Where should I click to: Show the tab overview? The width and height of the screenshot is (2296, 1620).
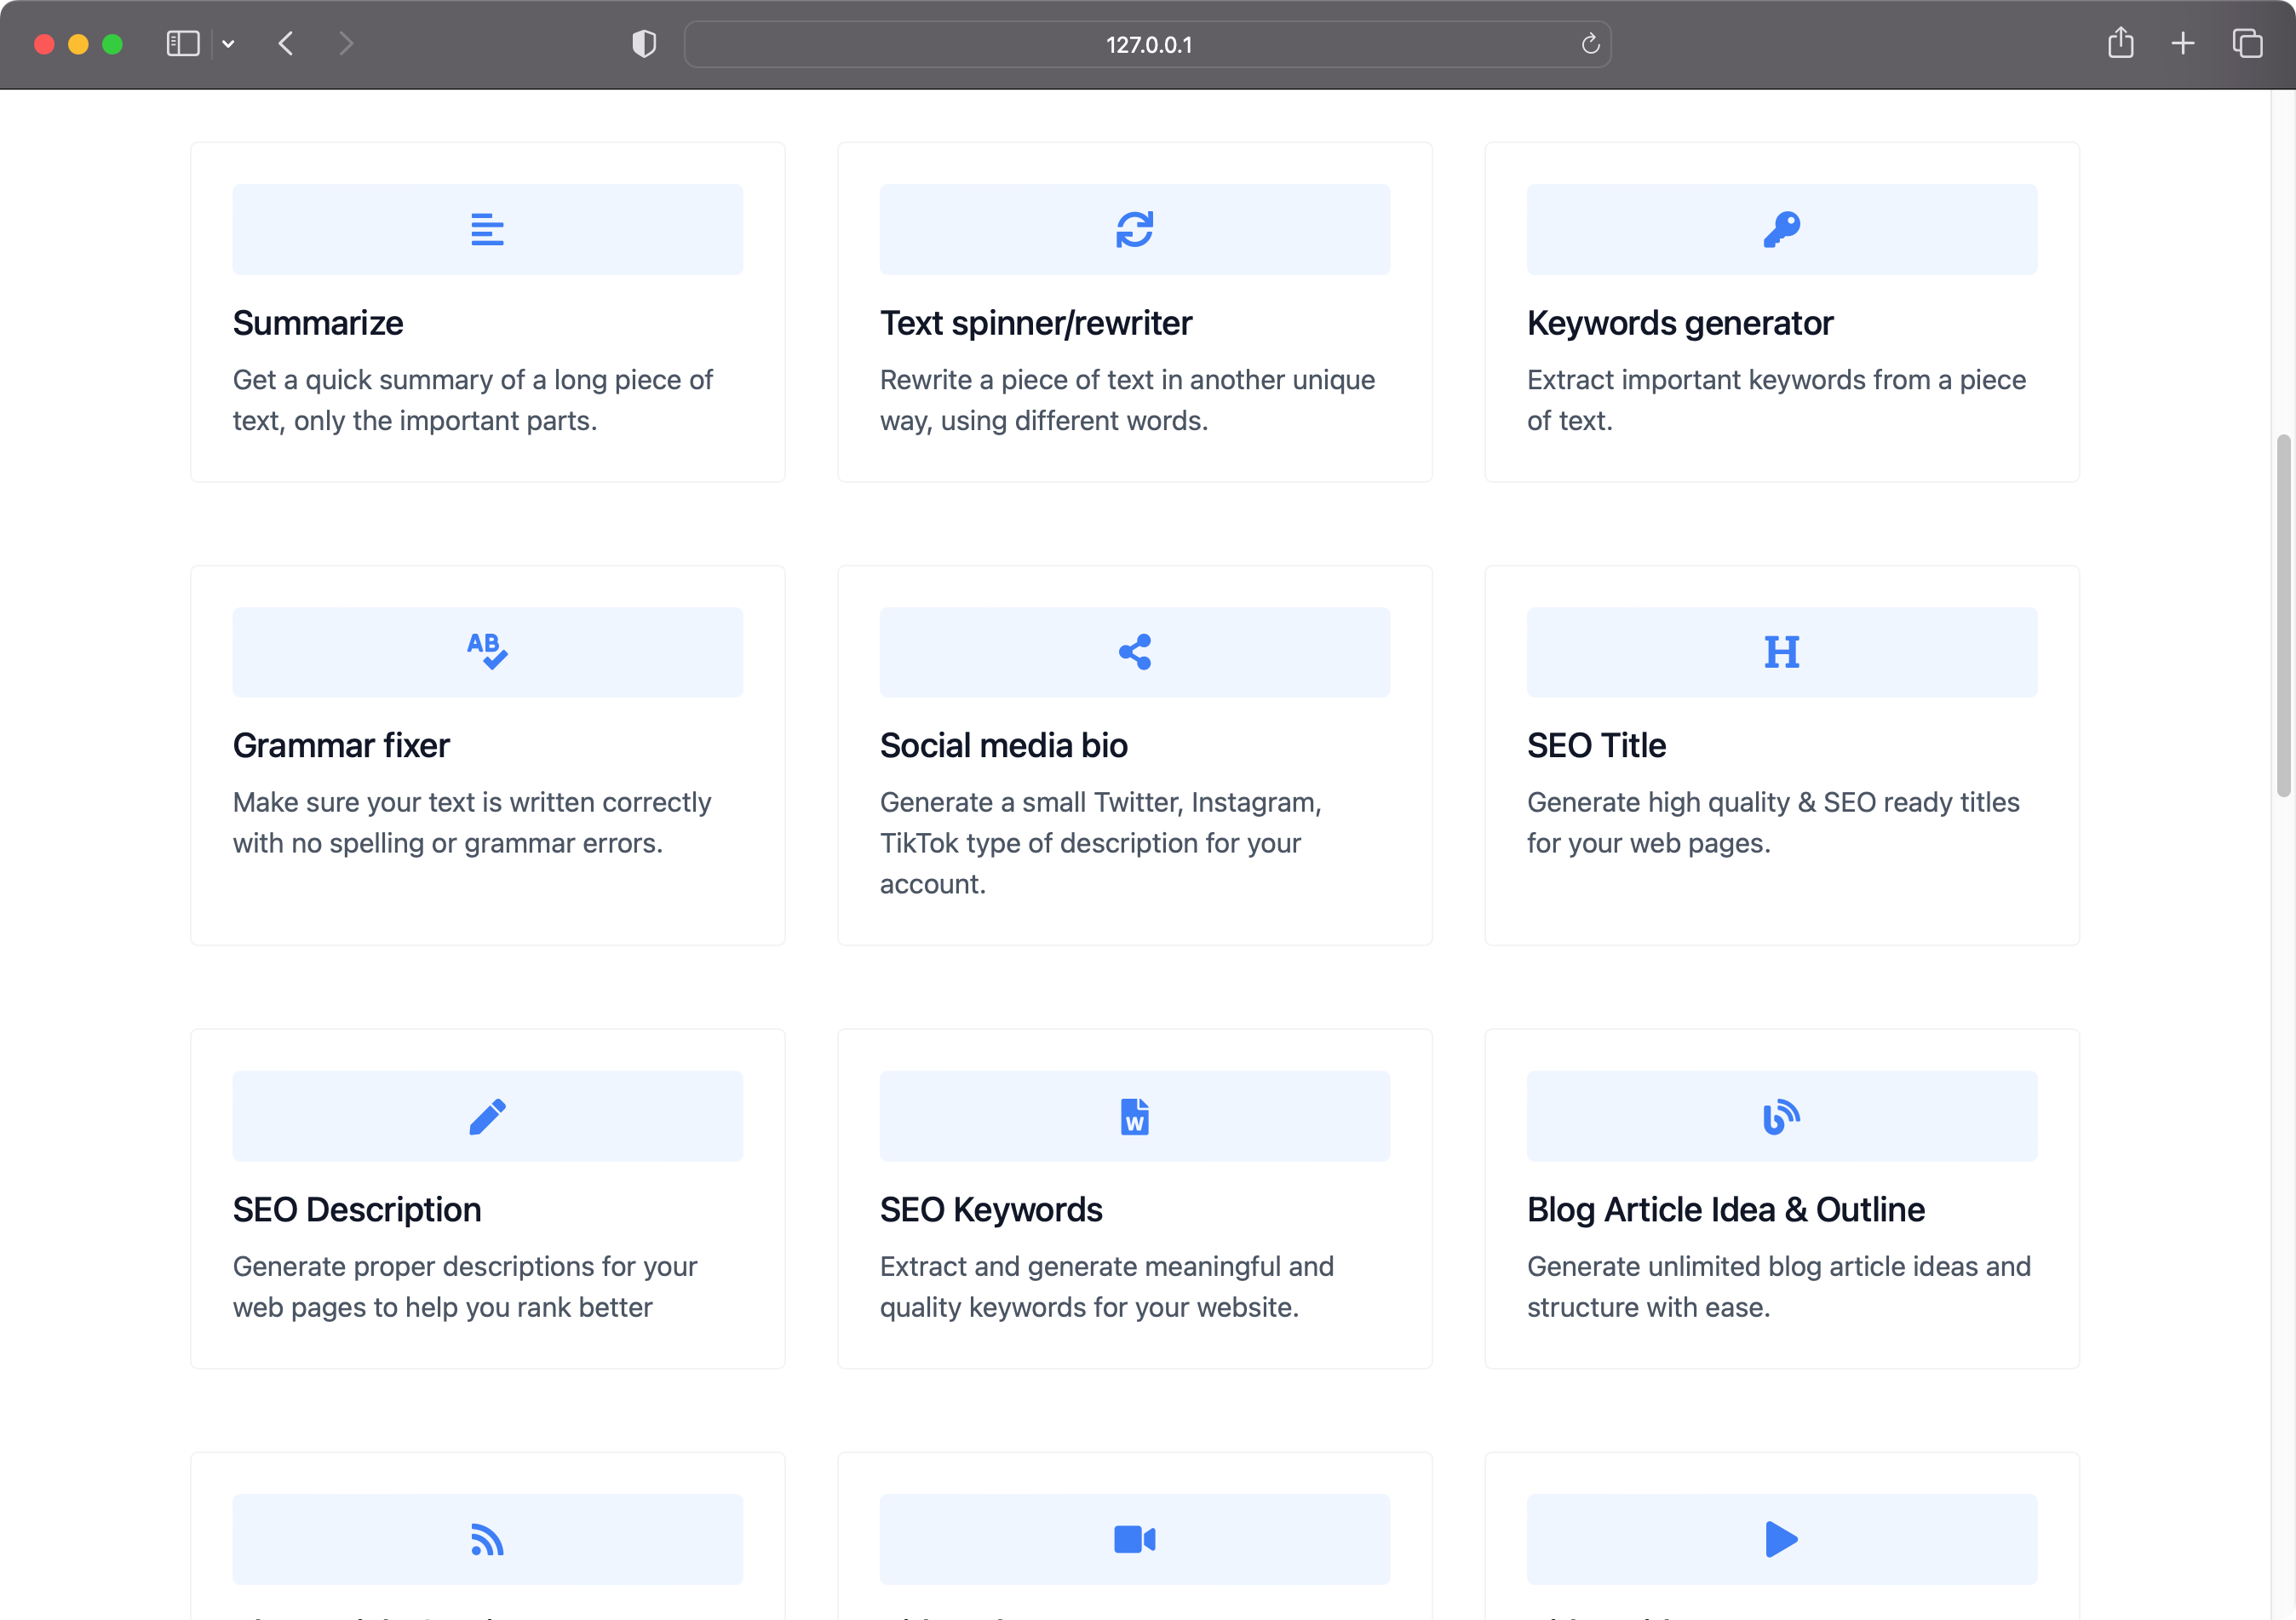click(x=2247, y=44)
